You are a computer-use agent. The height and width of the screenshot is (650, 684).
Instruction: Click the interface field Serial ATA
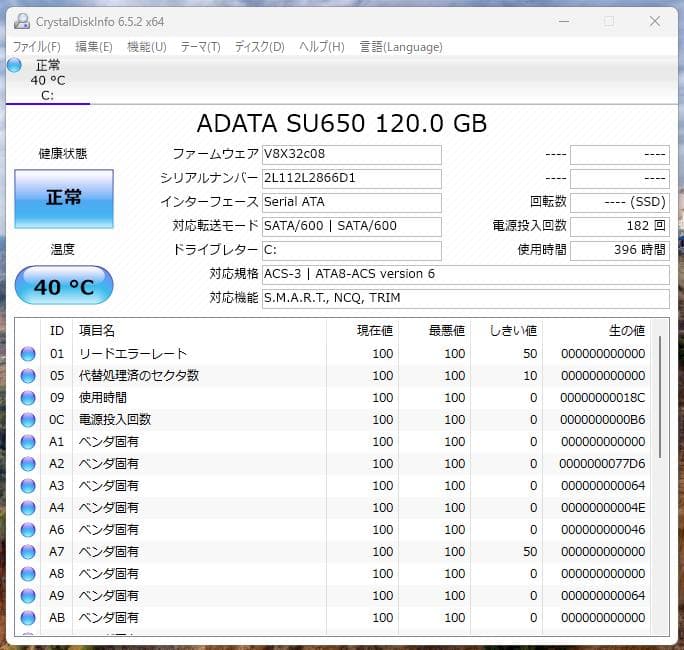(352, 203)
